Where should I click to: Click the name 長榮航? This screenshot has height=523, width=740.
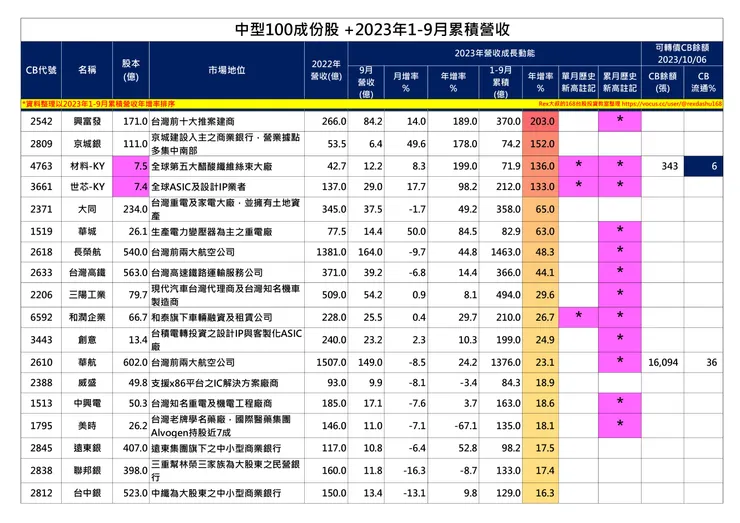pos(87,252)
